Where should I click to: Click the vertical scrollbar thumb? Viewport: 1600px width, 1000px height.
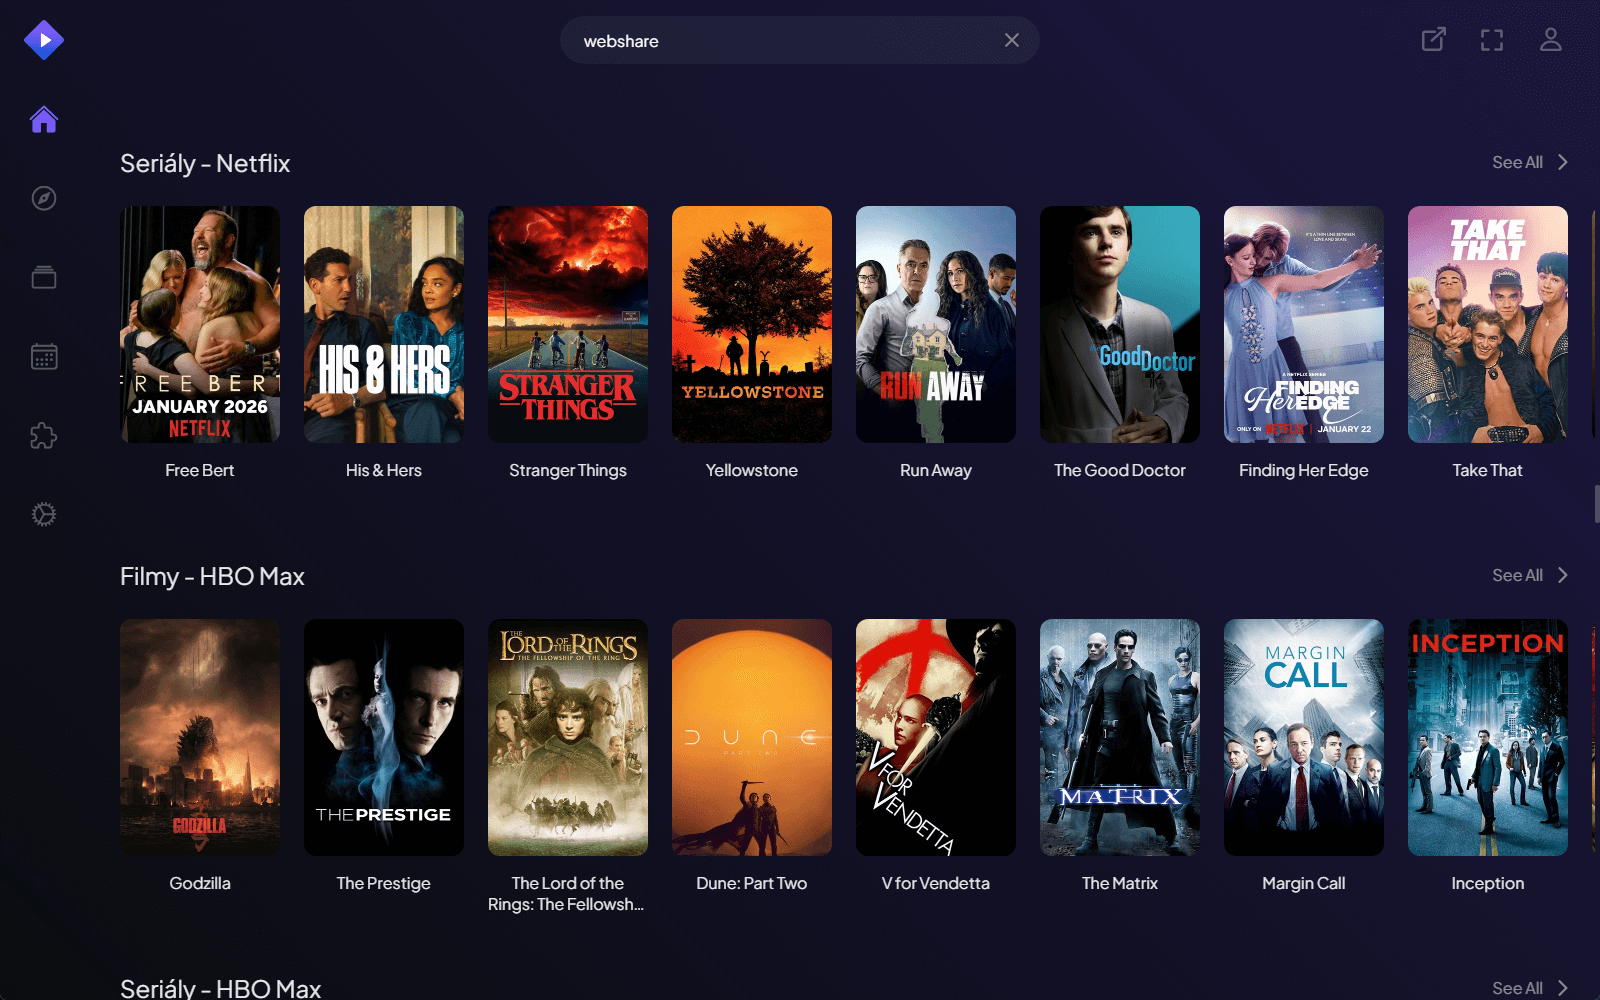coord(1596,503)
